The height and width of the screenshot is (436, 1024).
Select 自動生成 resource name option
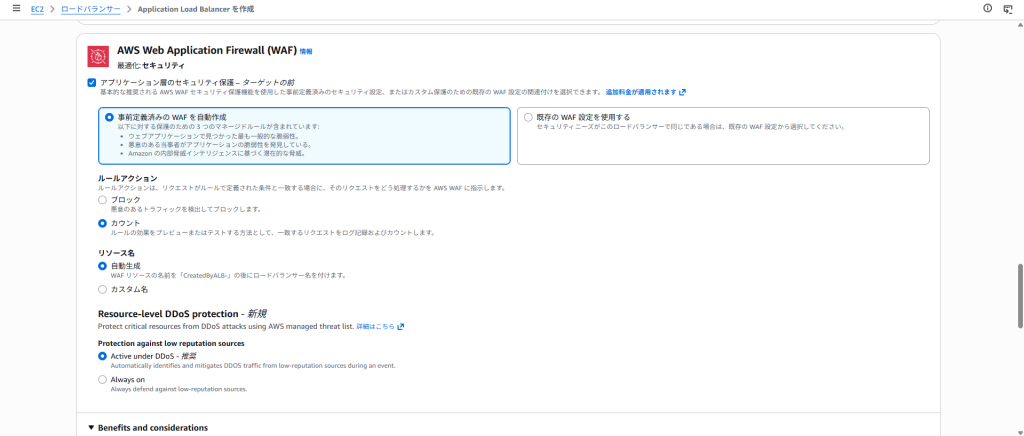[x=102, y=266]
